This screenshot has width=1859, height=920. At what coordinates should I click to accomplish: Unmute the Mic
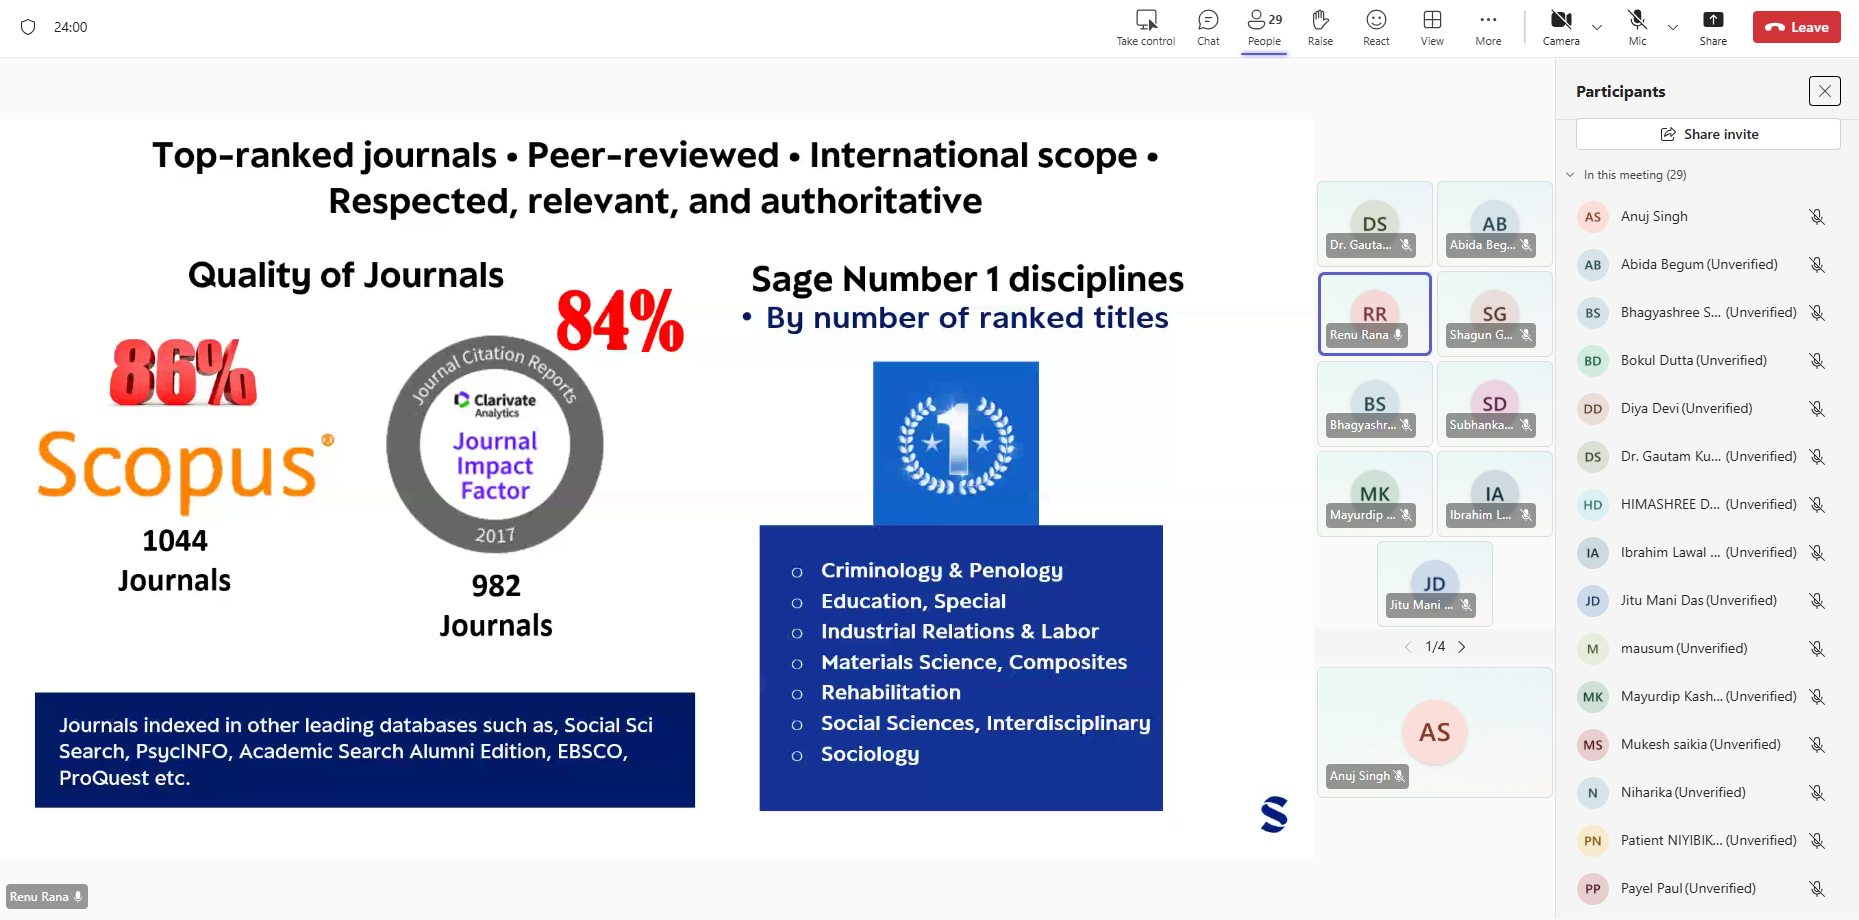(x=1637, y=27)
